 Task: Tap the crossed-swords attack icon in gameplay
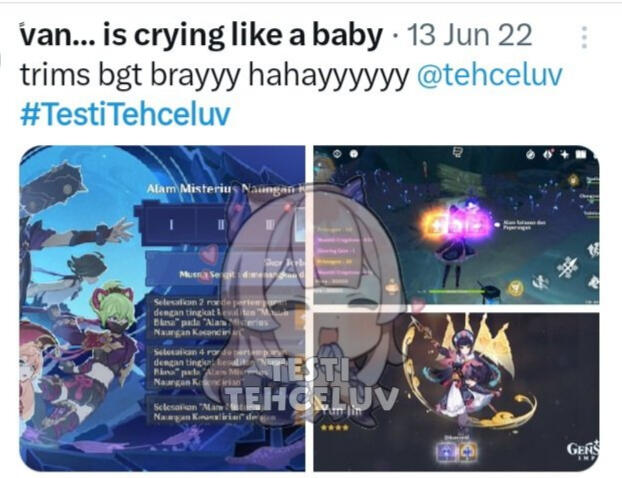tap(567, 267)
